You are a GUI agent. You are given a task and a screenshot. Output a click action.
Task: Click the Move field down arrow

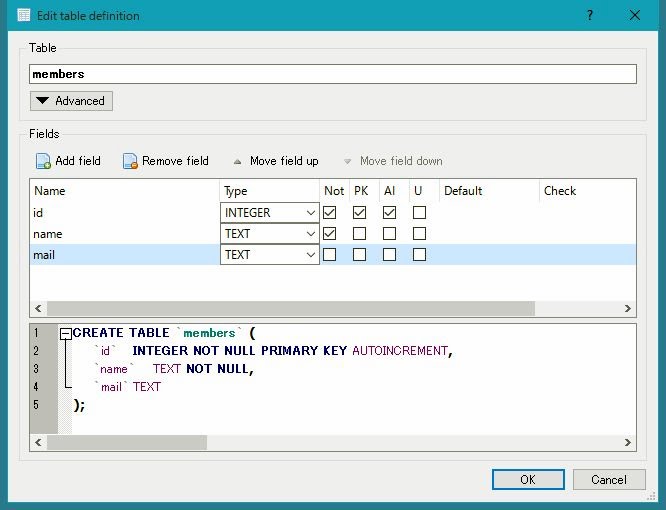[x=347, y=161]
